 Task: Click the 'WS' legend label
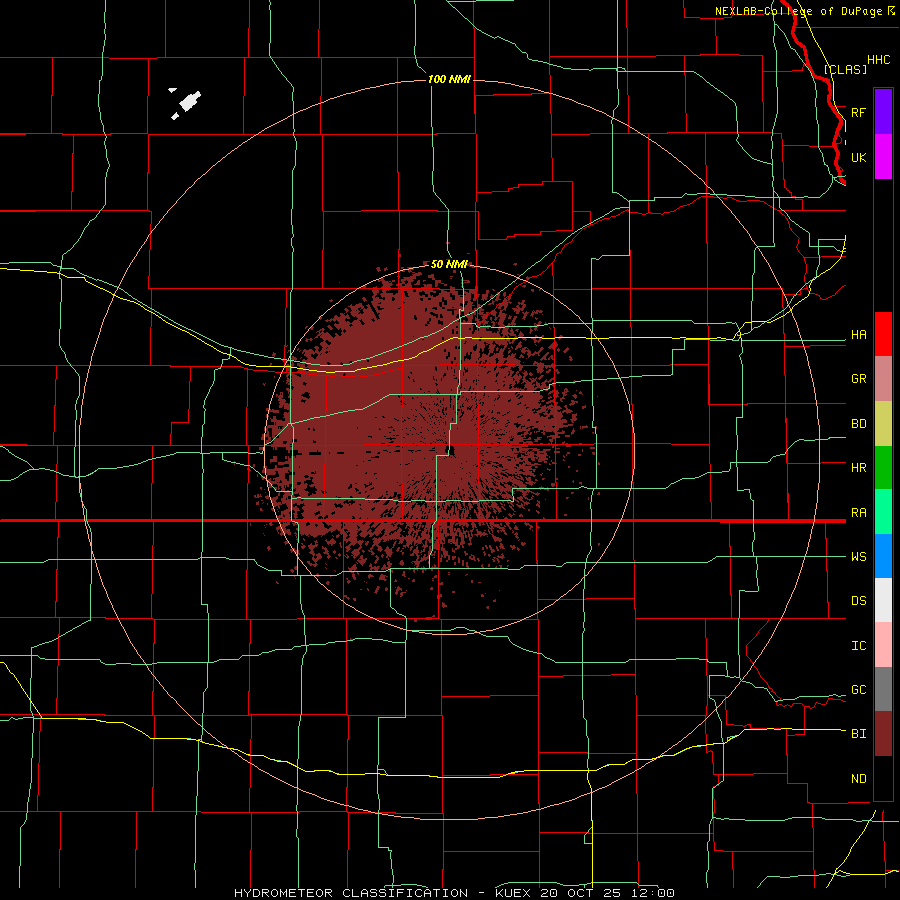coord(858,556)
